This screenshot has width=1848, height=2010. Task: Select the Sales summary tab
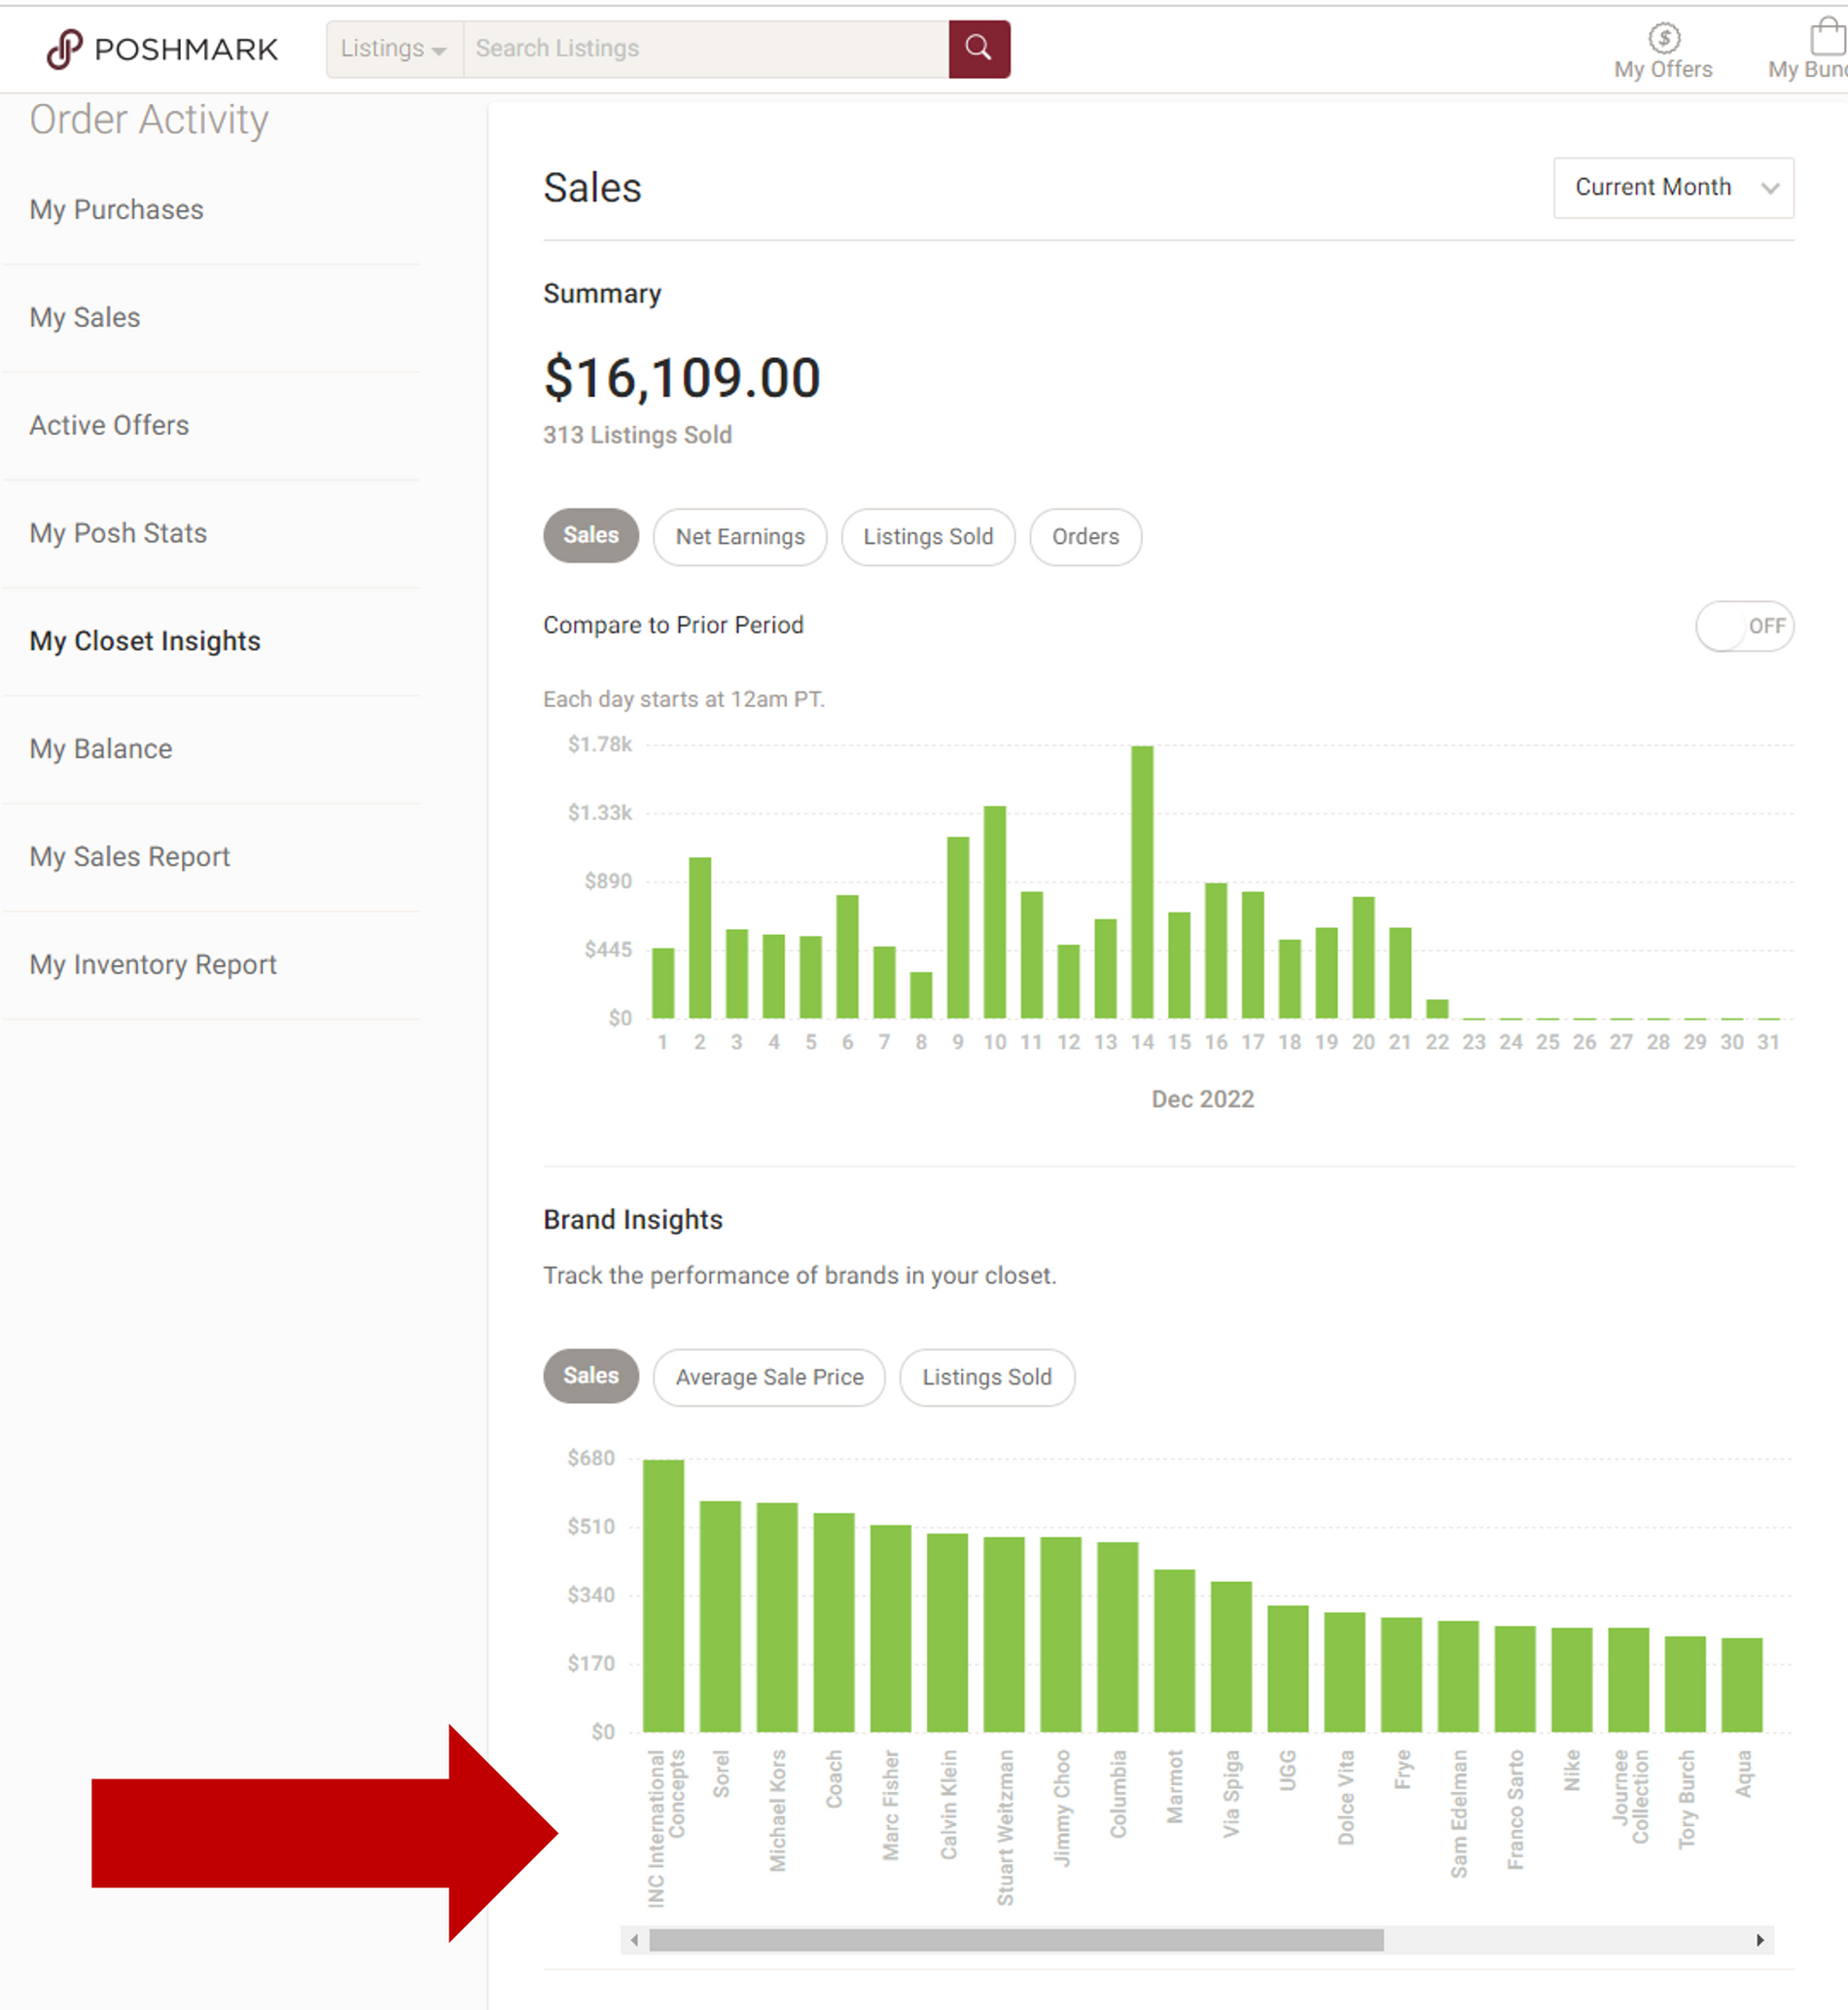click(591, 536)
